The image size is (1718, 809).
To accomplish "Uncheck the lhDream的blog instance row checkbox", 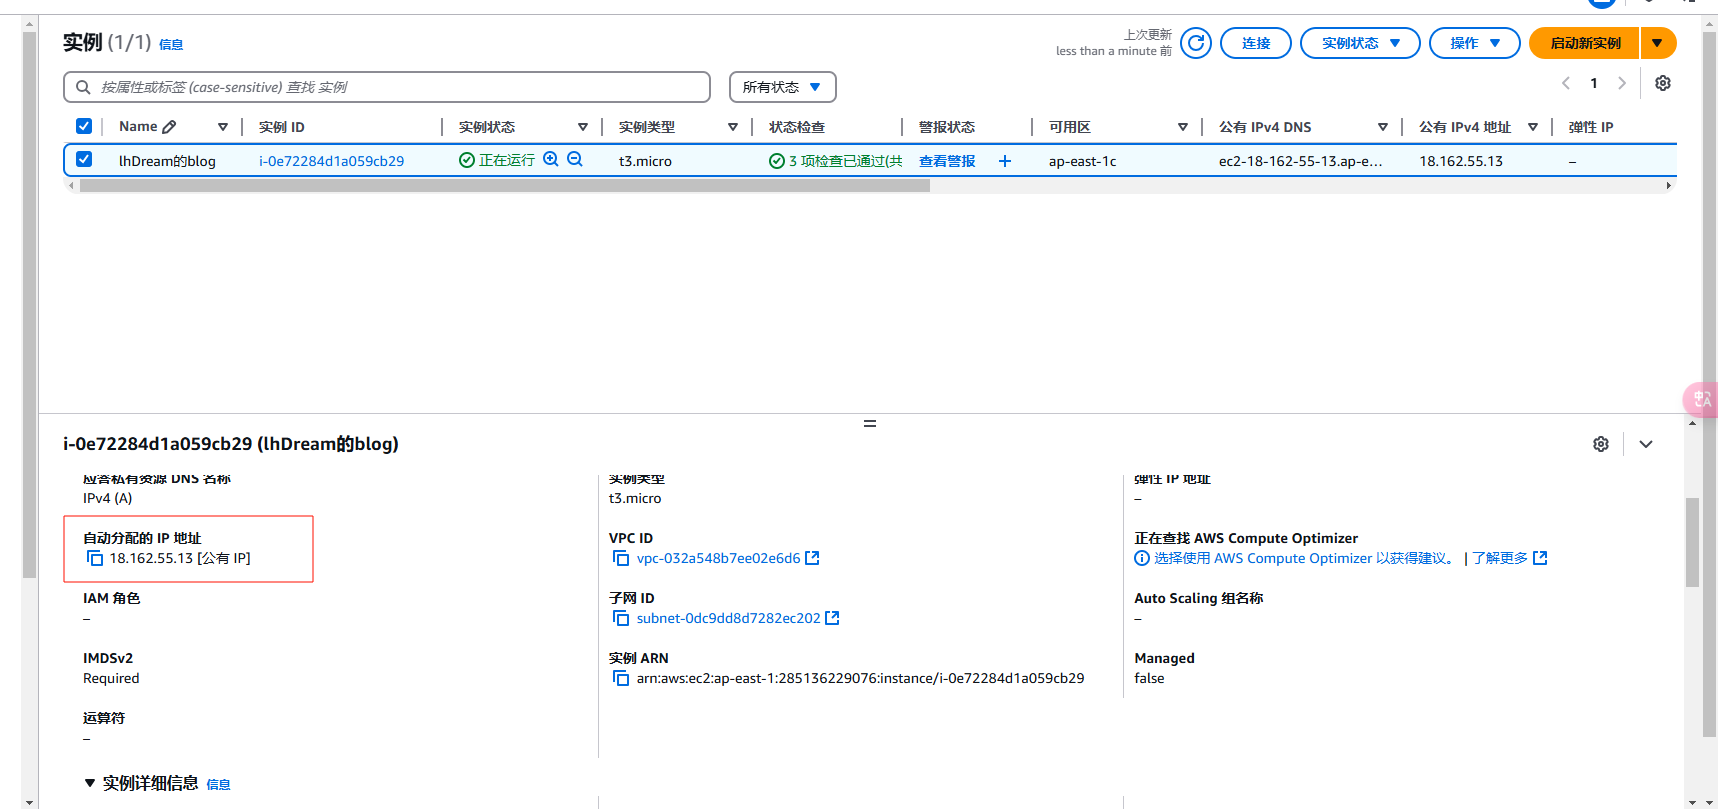I will (84, 160).
